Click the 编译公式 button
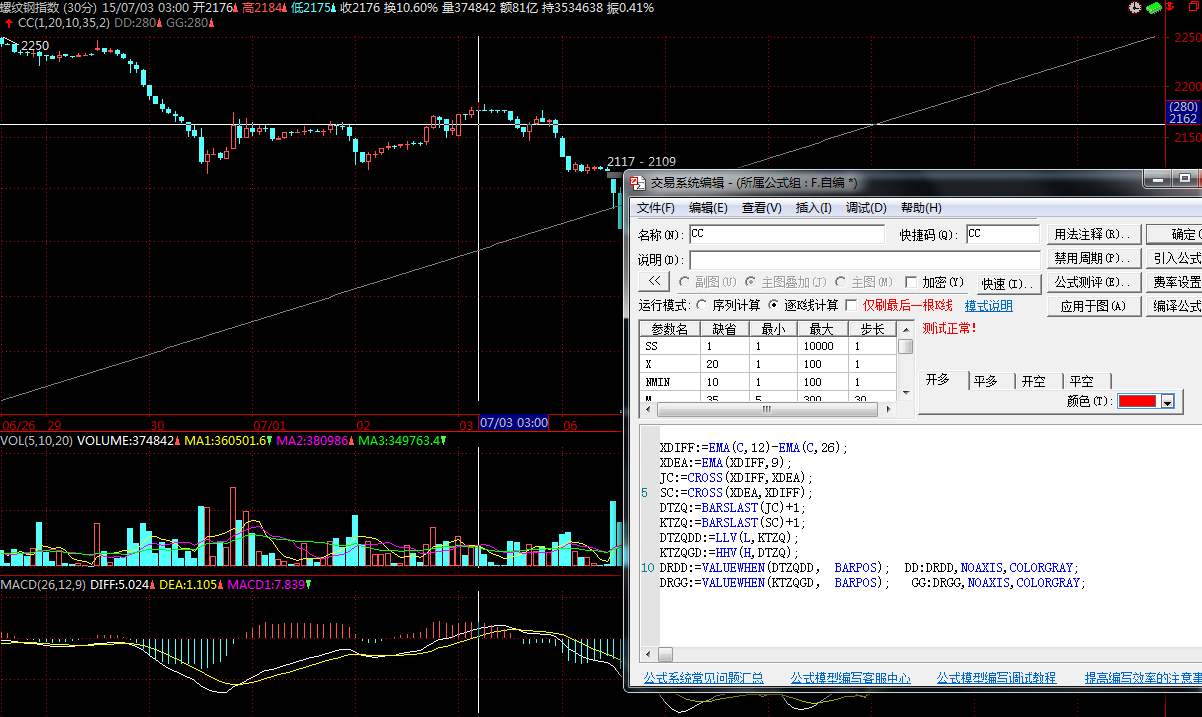 pos(1174,307)
